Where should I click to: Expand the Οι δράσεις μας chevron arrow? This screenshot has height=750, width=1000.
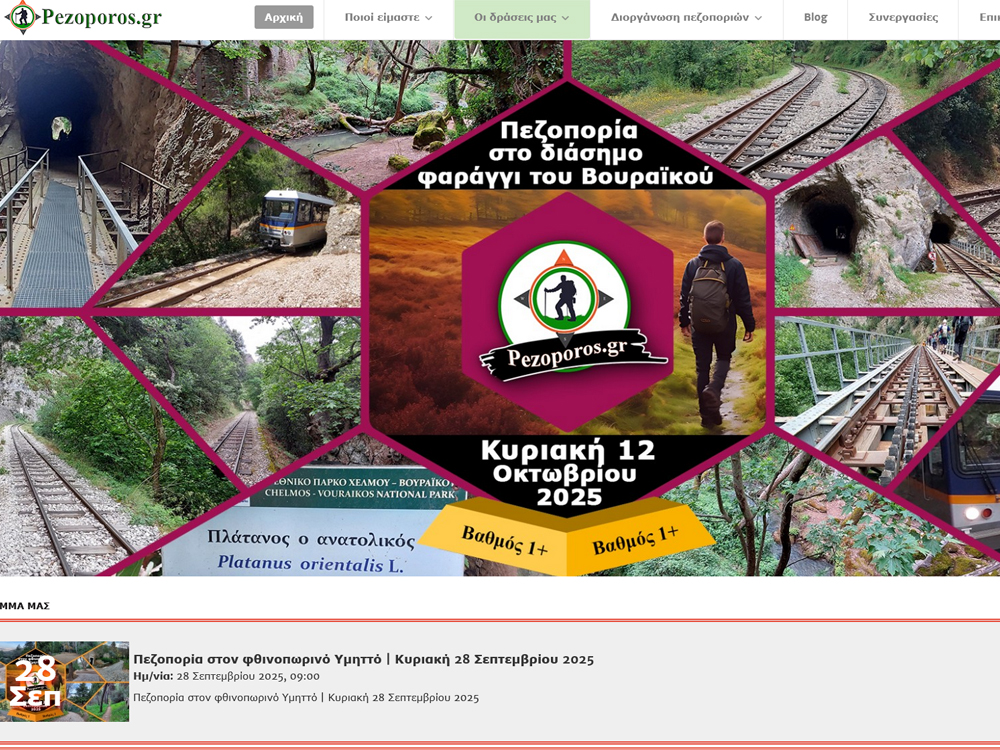click(x=565, y=18)
